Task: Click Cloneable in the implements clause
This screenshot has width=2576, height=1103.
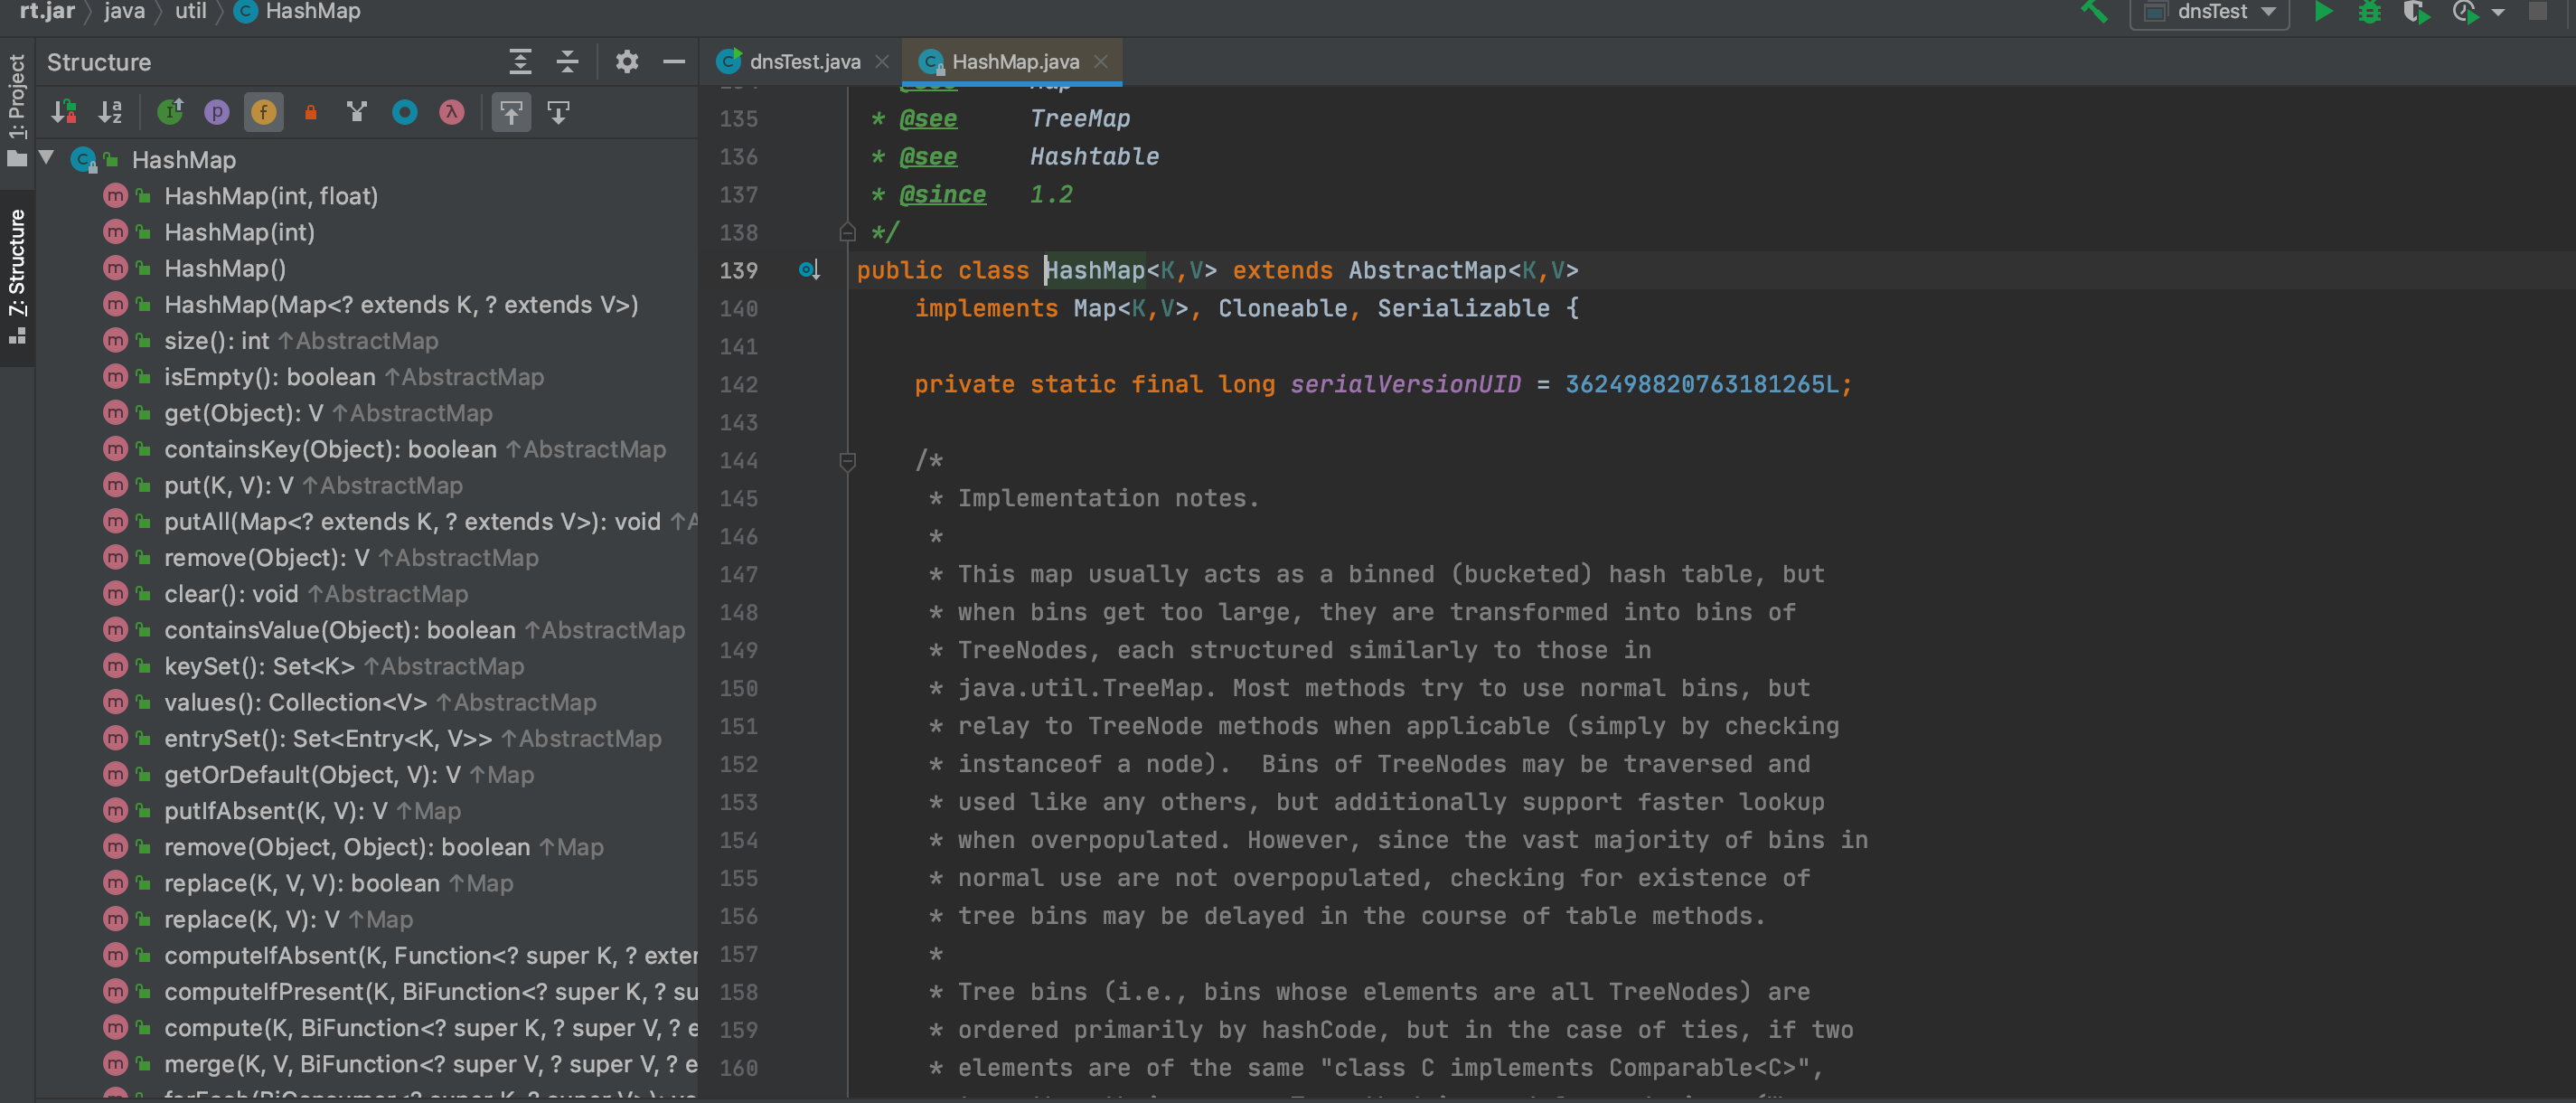Action: (x=1282, y=309)
